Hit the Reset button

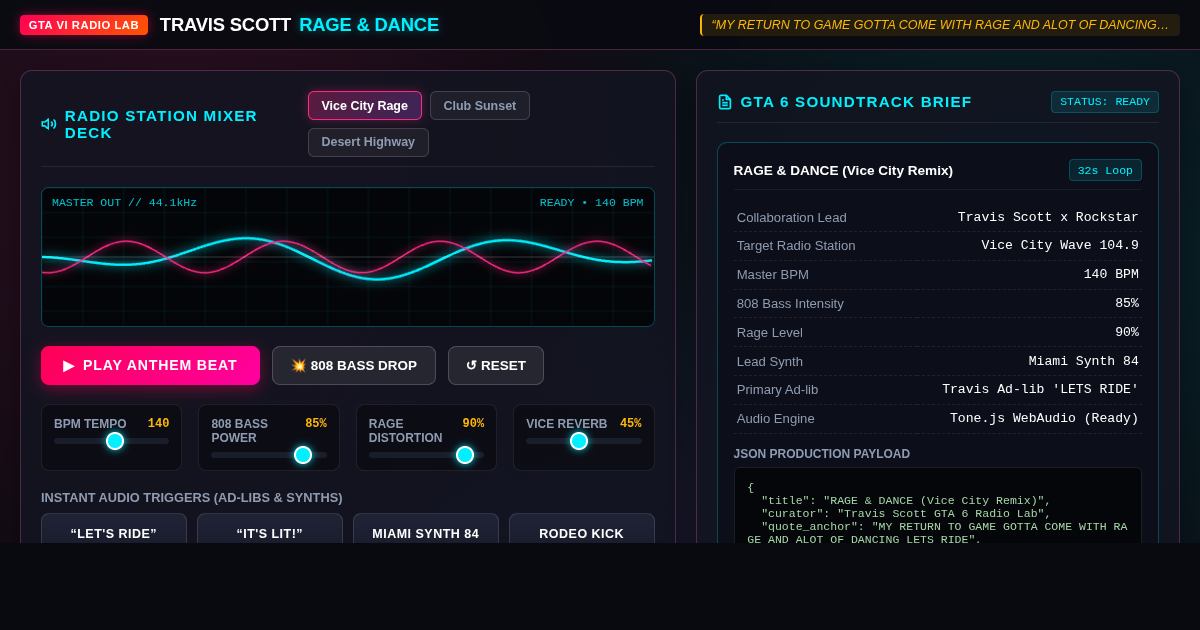click(x=496, y=366)
